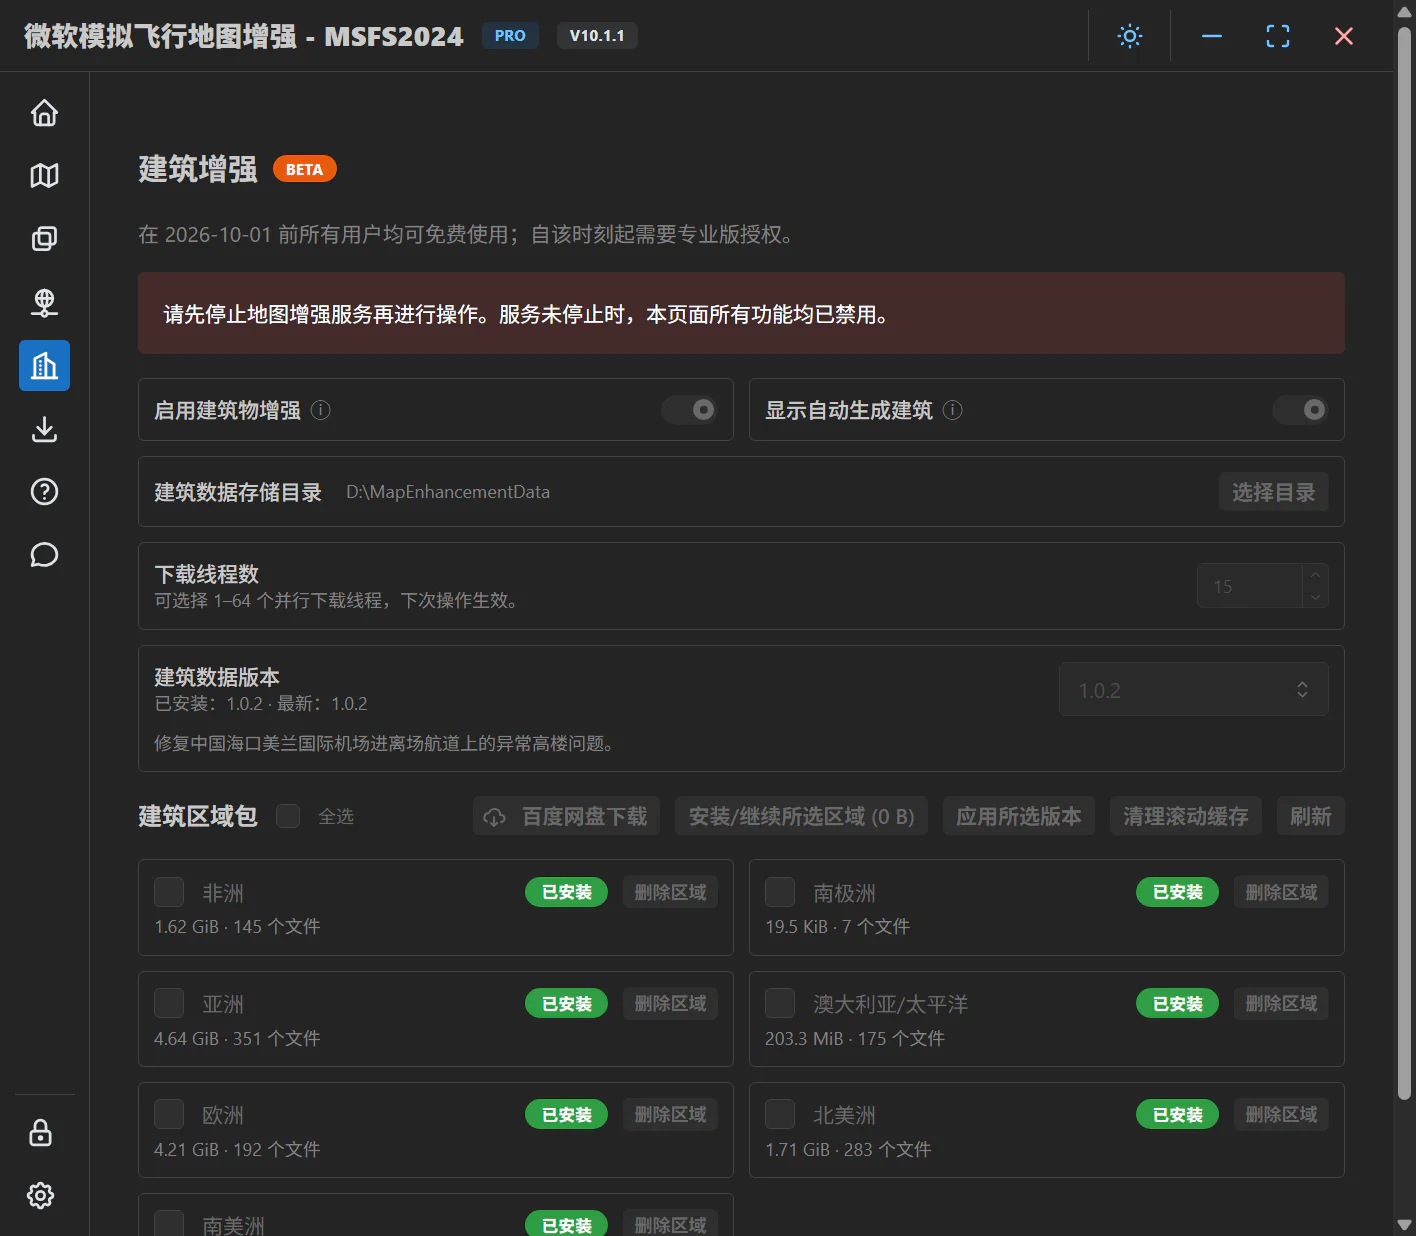This screenshot has width=1416, height=1236.
Task: Click the red service warning banner text
Action: point(526,314)
